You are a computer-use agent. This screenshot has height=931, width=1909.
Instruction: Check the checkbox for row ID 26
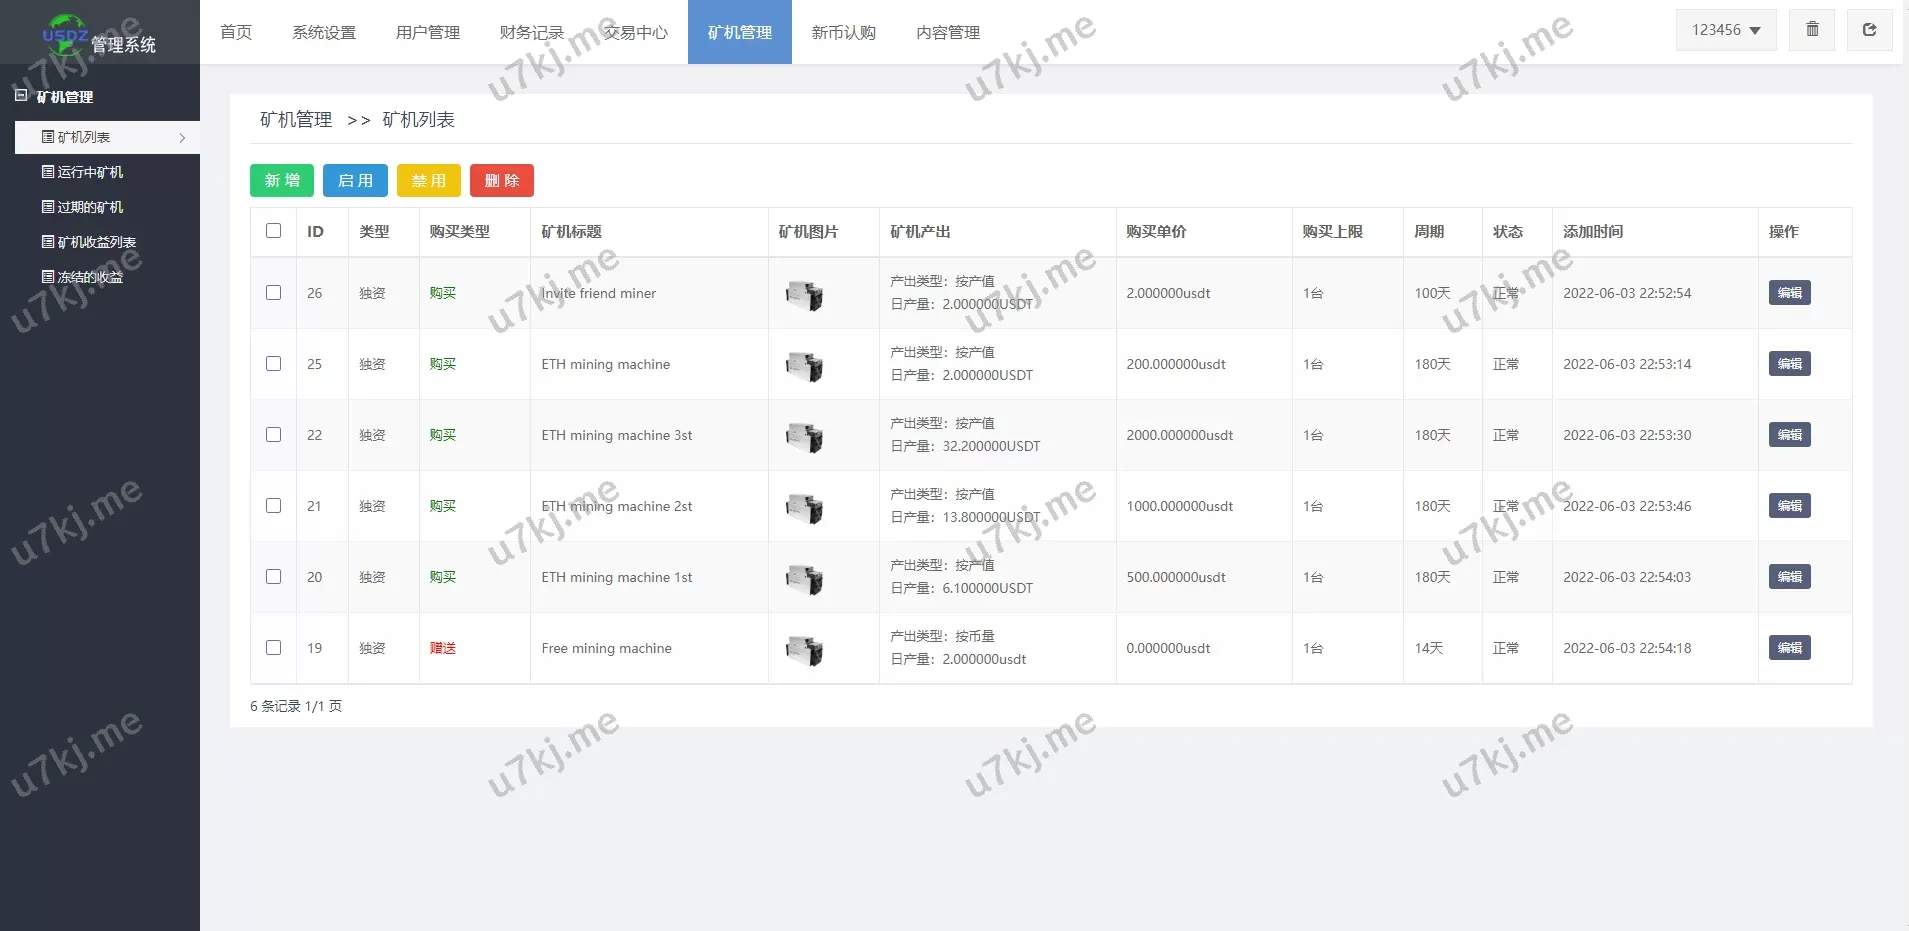click(273, 293)
